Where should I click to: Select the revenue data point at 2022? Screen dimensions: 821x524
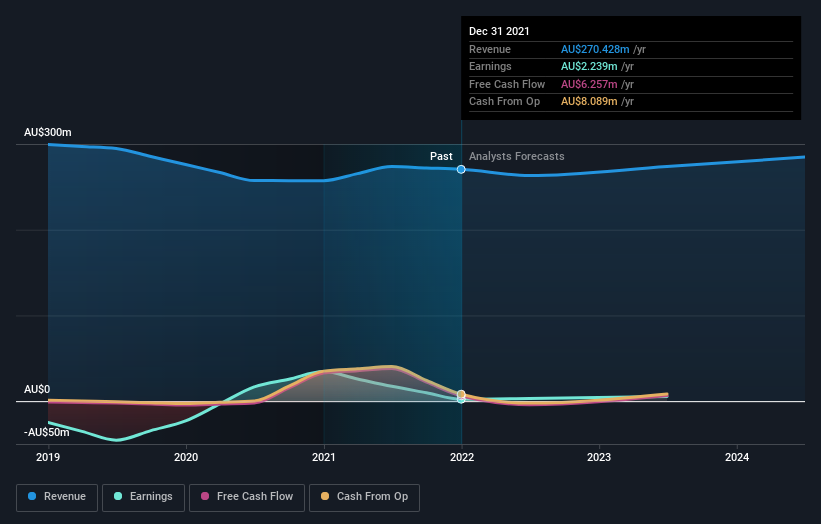pyautogui.click(x=461, y=169)
